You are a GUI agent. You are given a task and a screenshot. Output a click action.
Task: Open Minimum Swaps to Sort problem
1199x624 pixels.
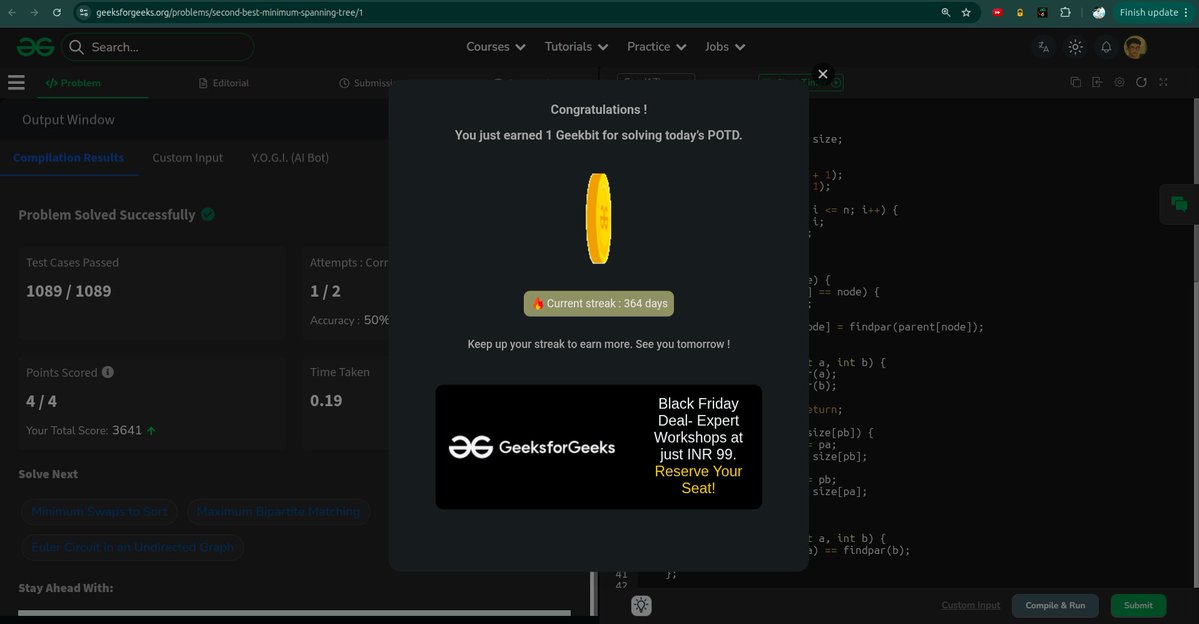coord(99,512)
